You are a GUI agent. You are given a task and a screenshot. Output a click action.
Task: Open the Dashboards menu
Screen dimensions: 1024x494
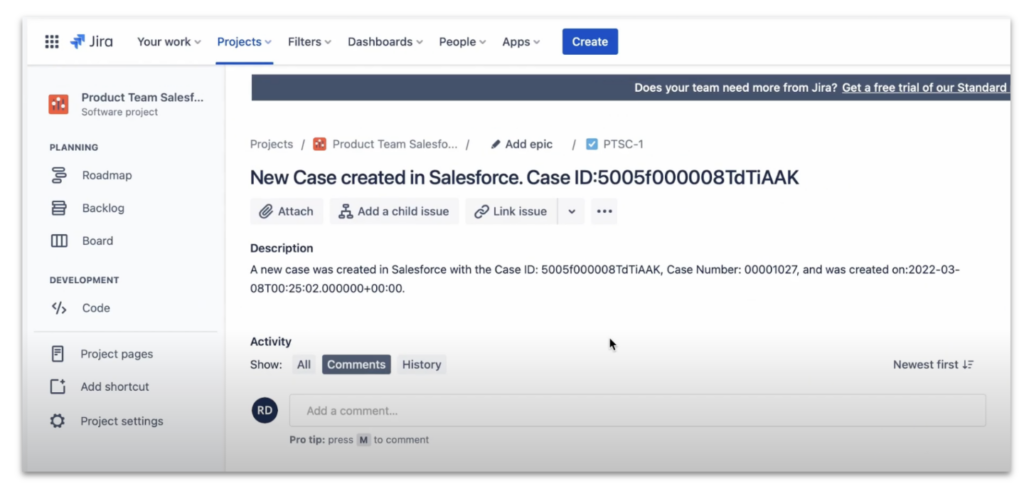coord(384,42)
